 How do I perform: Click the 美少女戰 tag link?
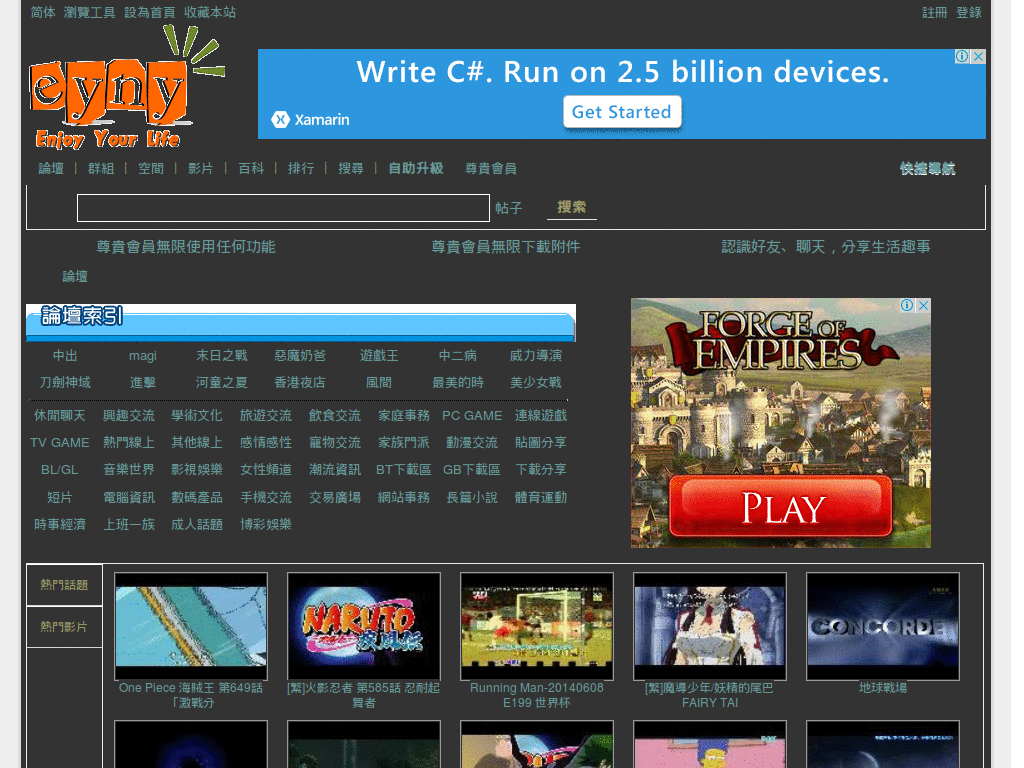point(536,382)
